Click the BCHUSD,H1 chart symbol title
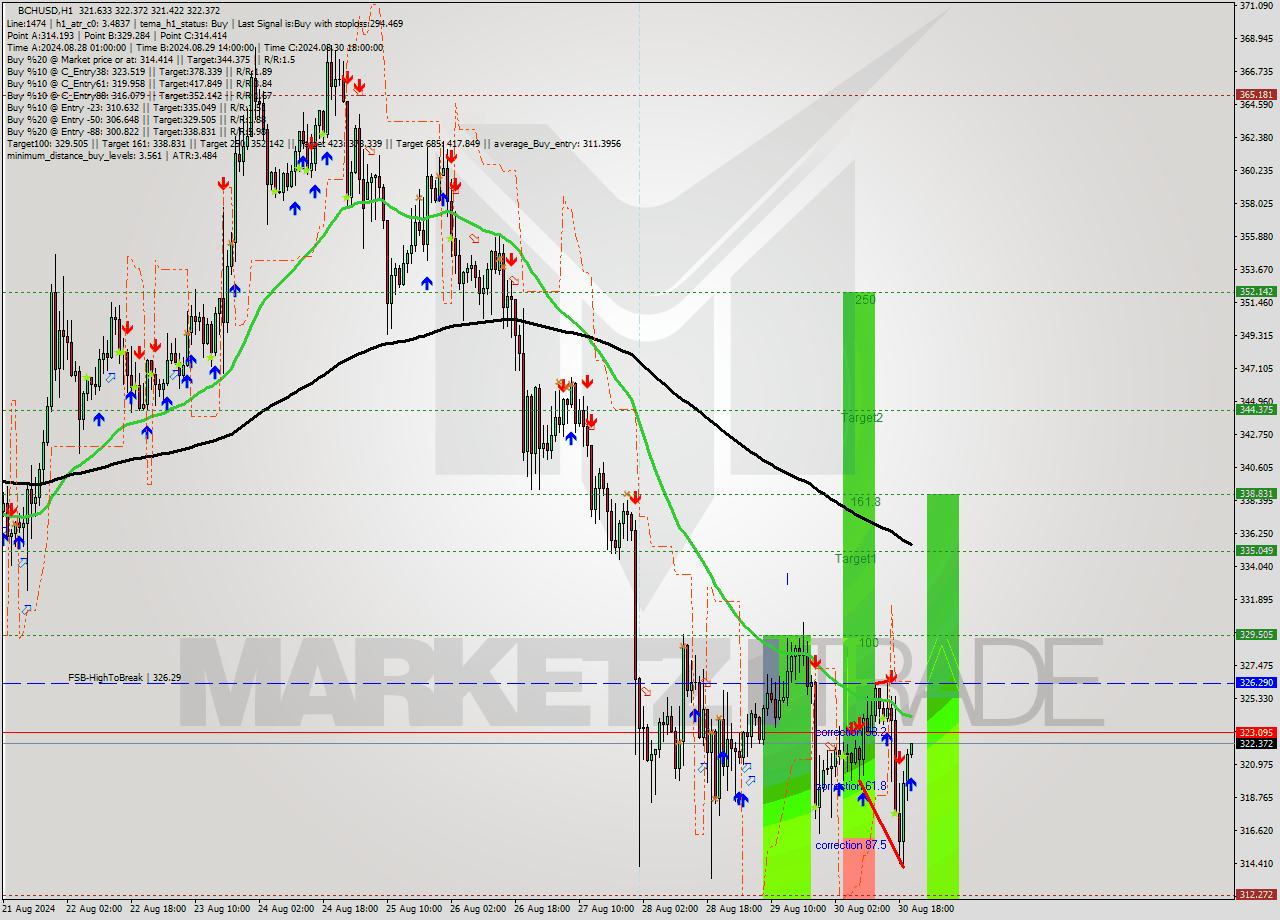Viewport: 1280px width, 920px height. 46,10
